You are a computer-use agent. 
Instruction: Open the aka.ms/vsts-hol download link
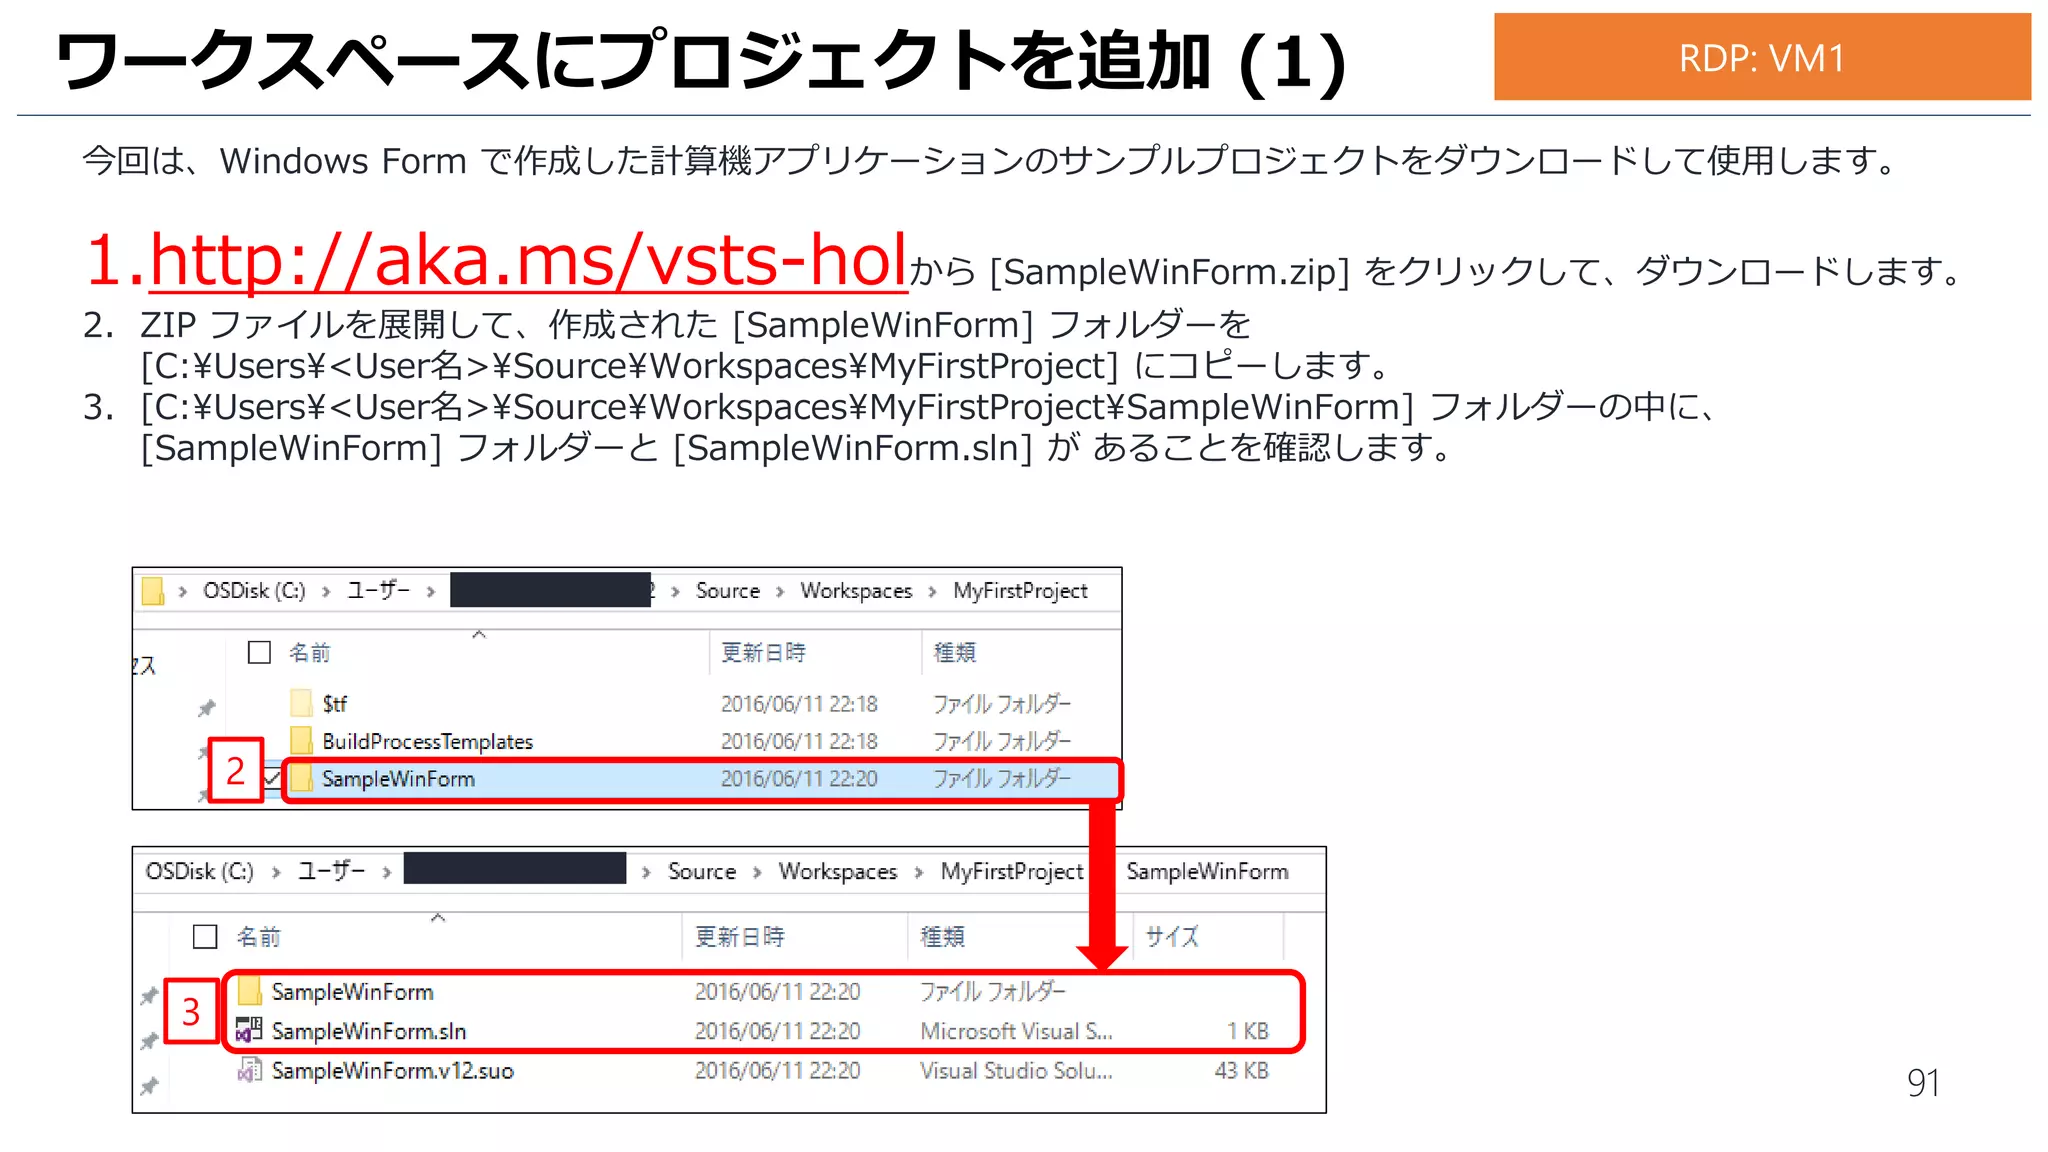click(528, 261)
